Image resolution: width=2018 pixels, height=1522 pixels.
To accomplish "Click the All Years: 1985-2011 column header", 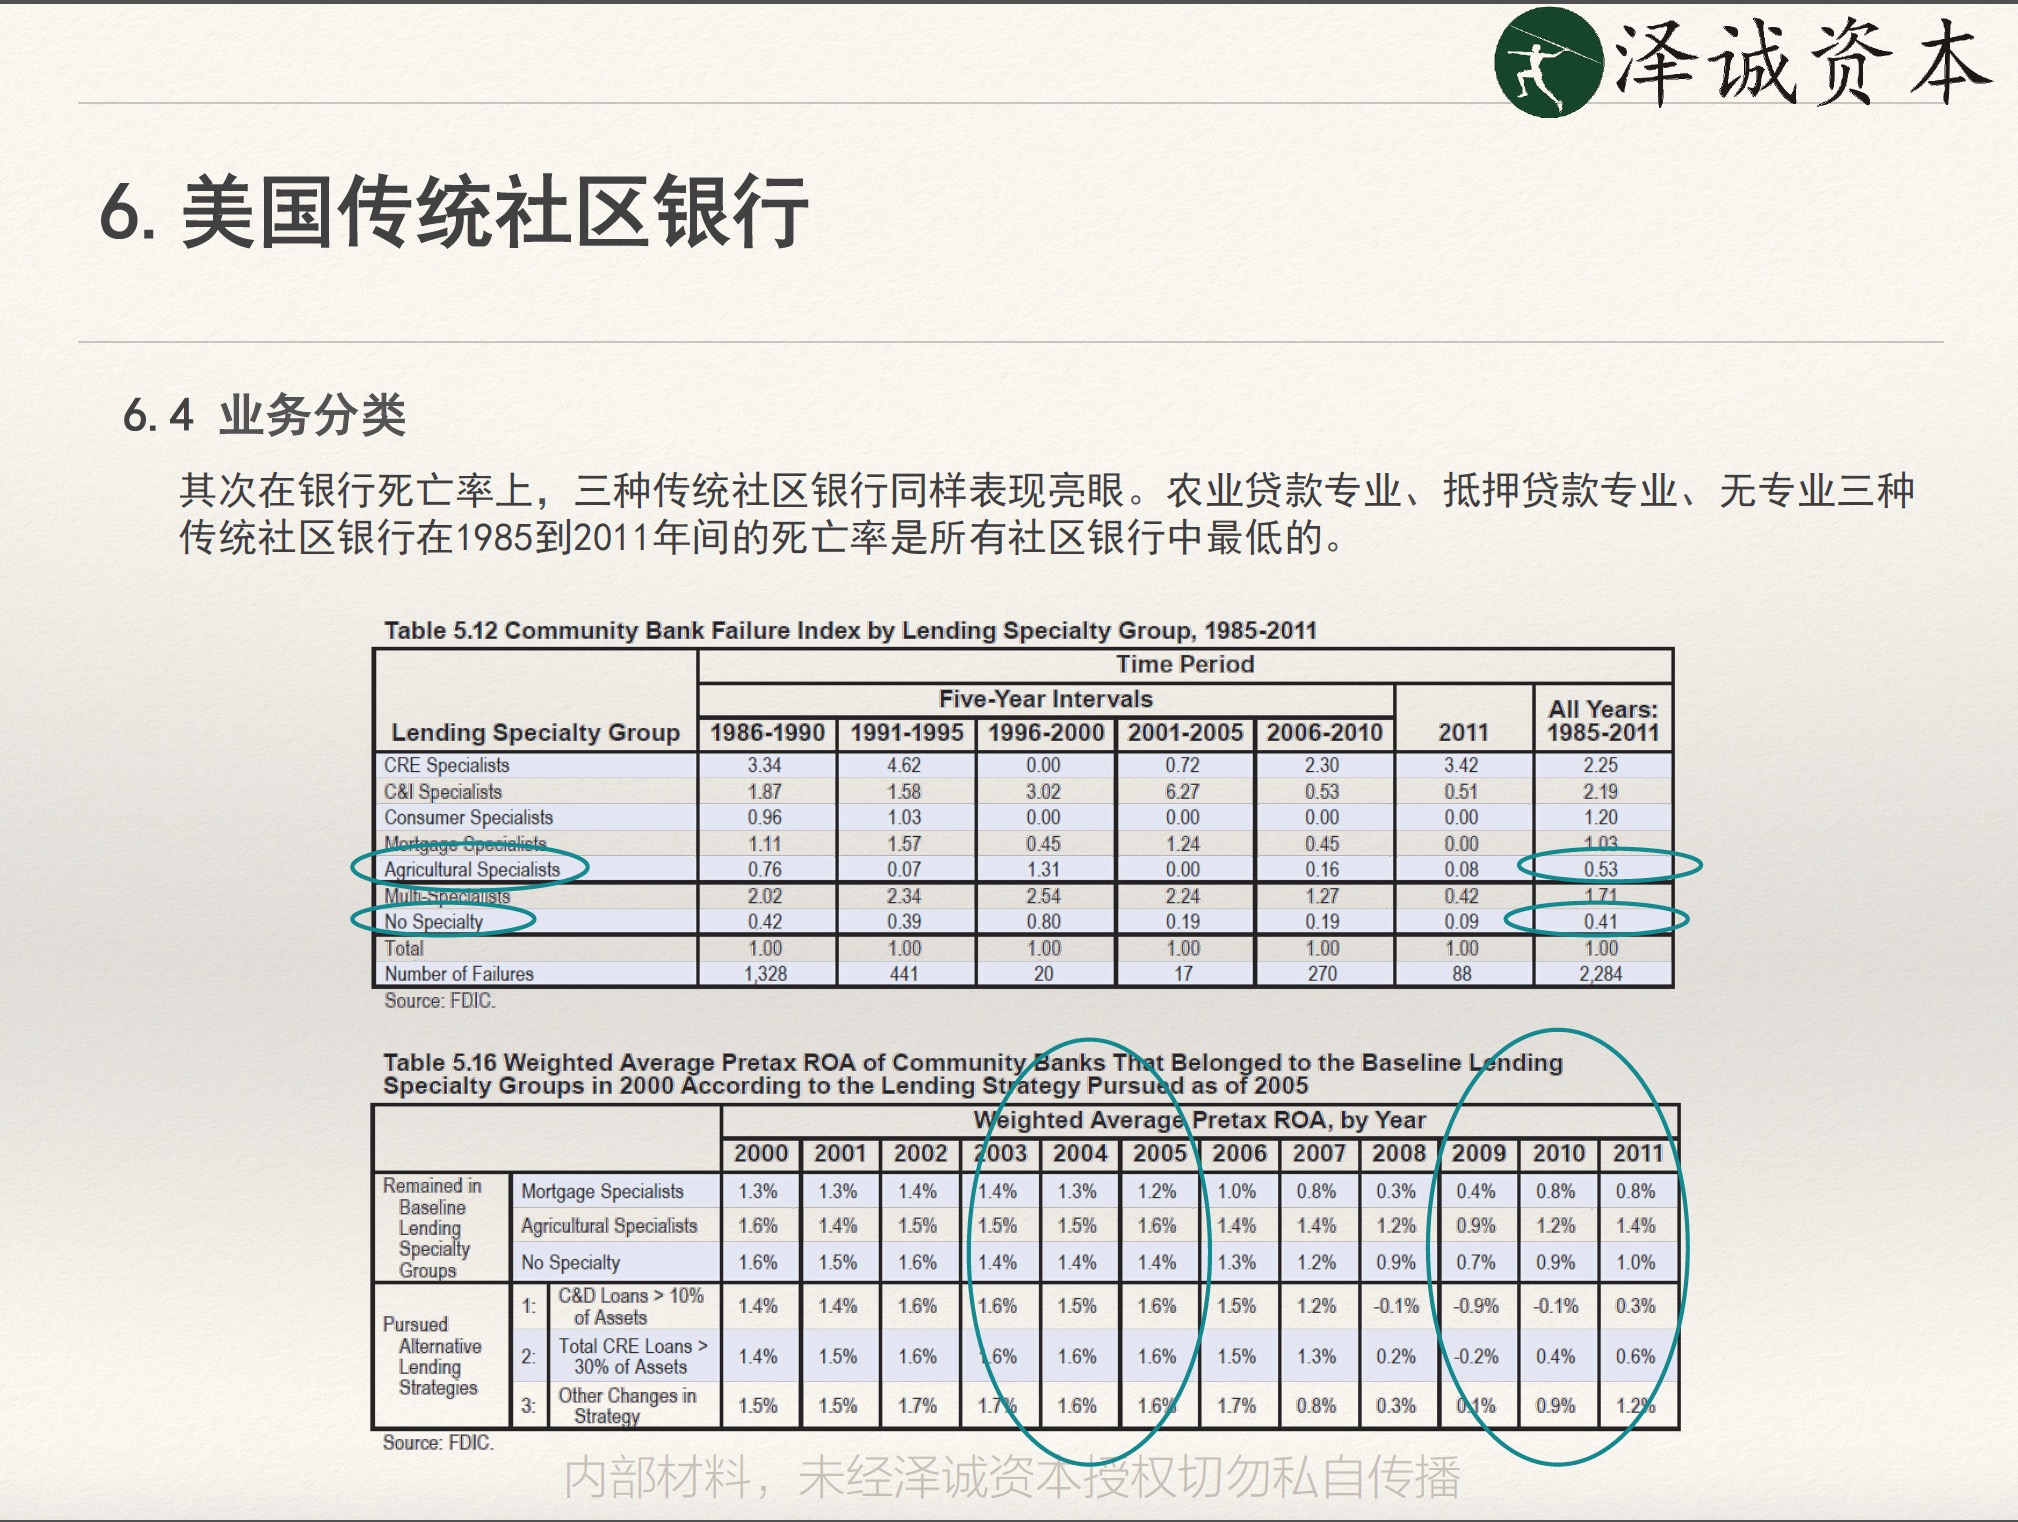I will (x=1603, y=720).
